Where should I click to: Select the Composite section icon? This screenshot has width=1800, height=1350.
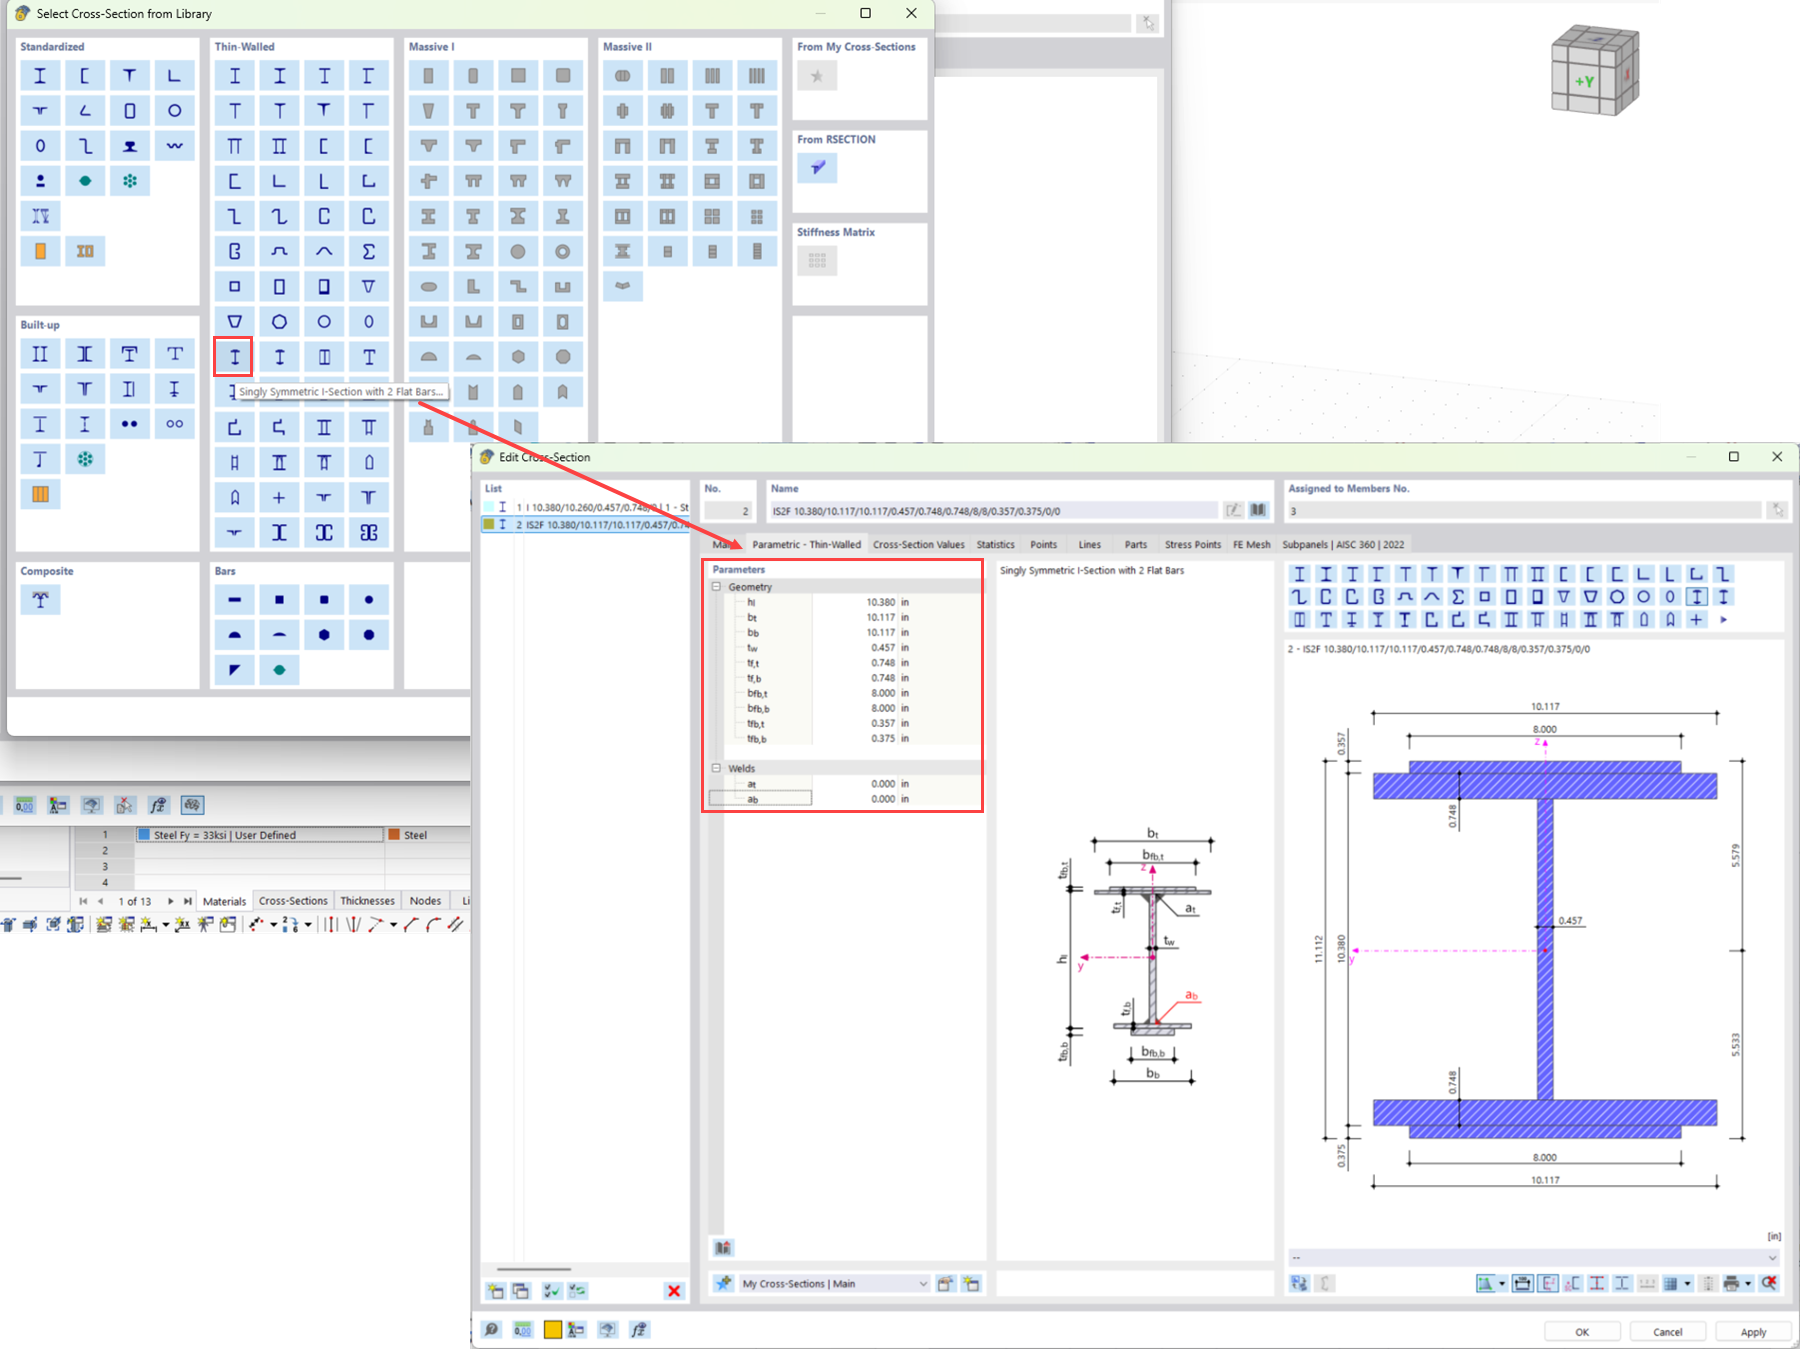click(40, 599)
